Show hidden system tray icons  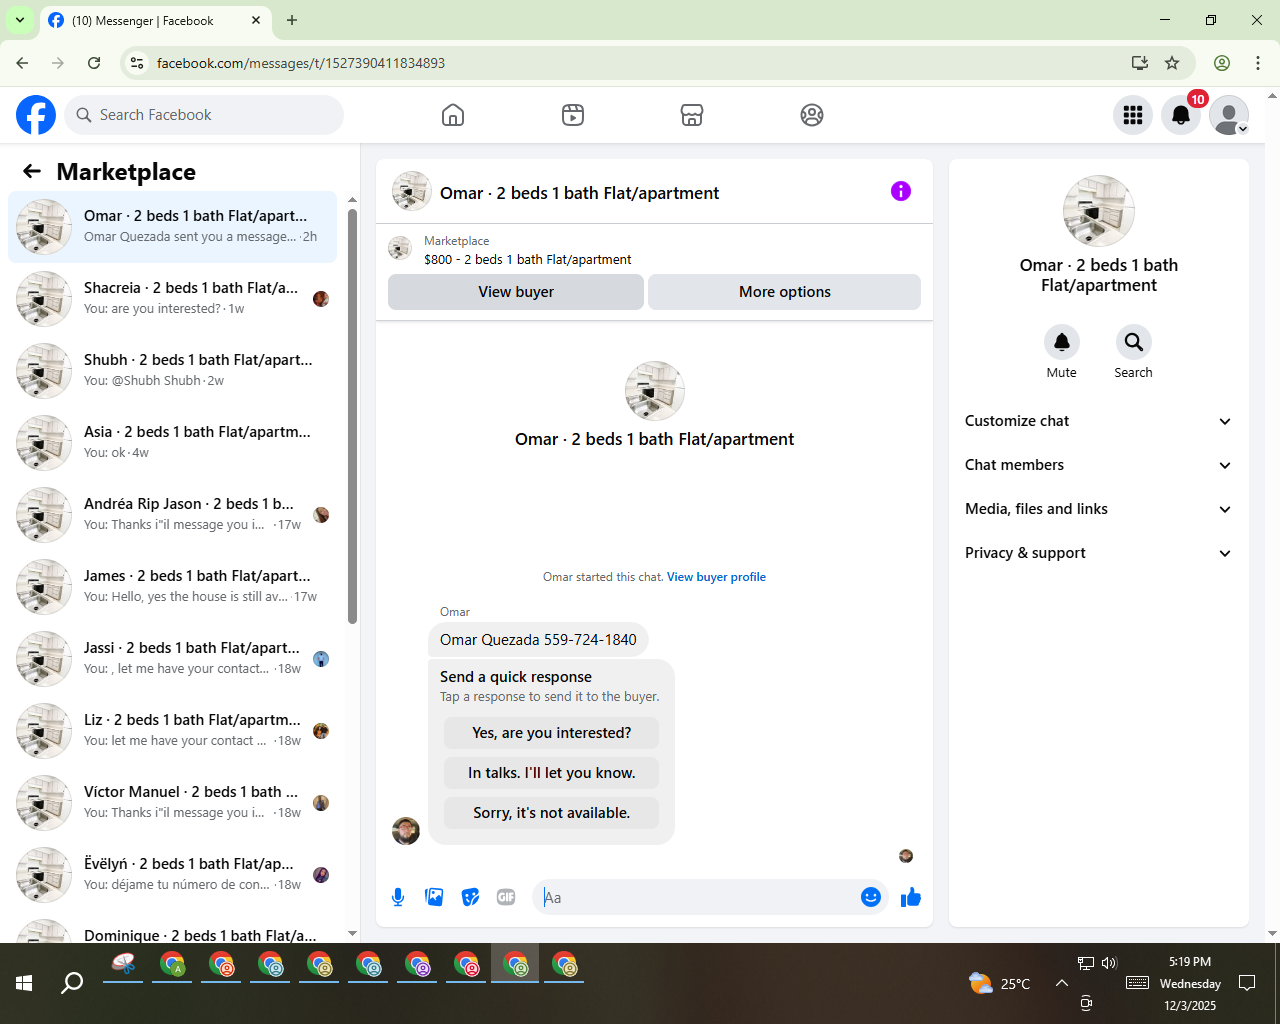click(1062, 983)
